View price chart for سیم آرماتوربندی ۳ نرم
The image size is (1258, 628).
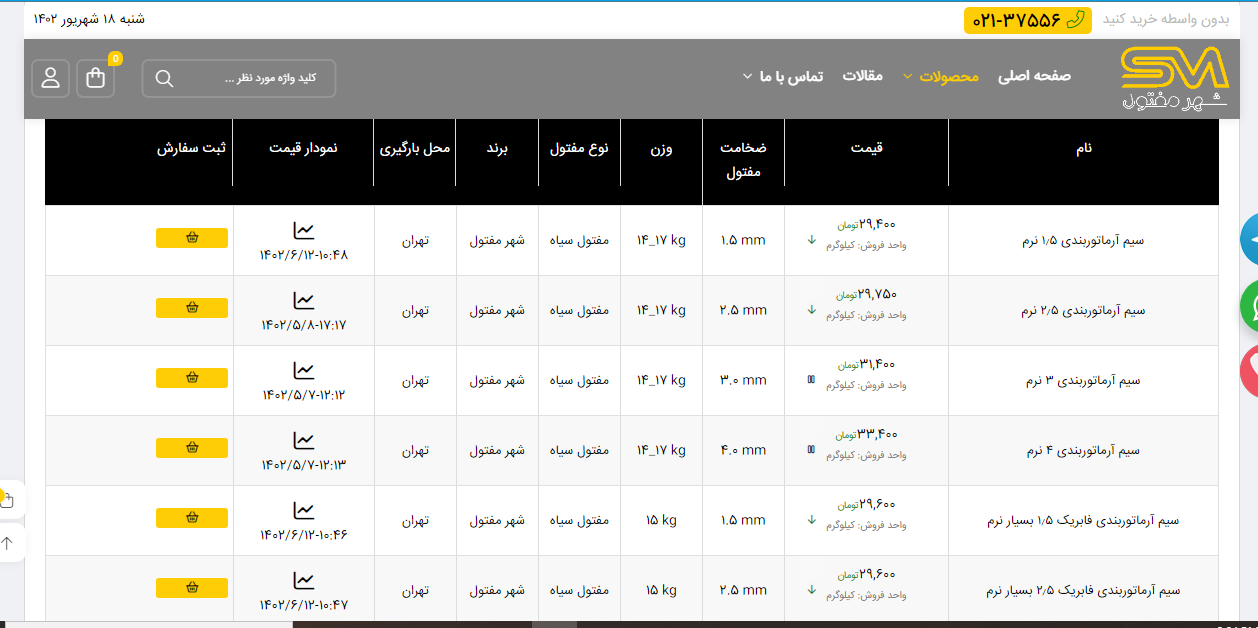[304, 371]
